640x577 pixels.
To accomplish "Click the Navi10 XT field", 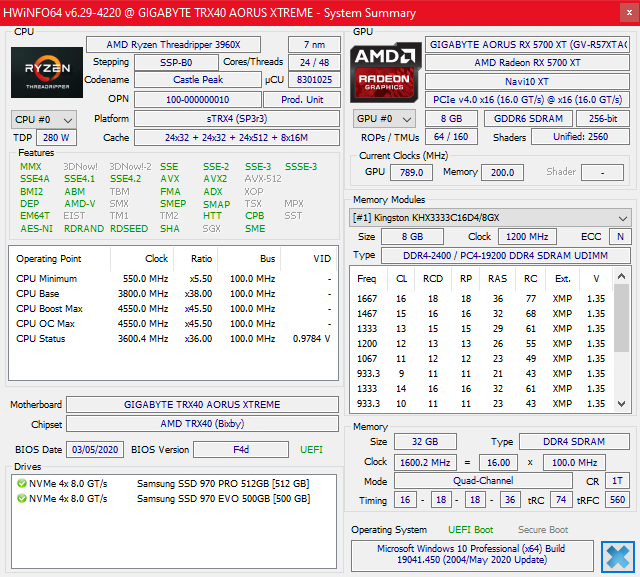I will 527,82.
